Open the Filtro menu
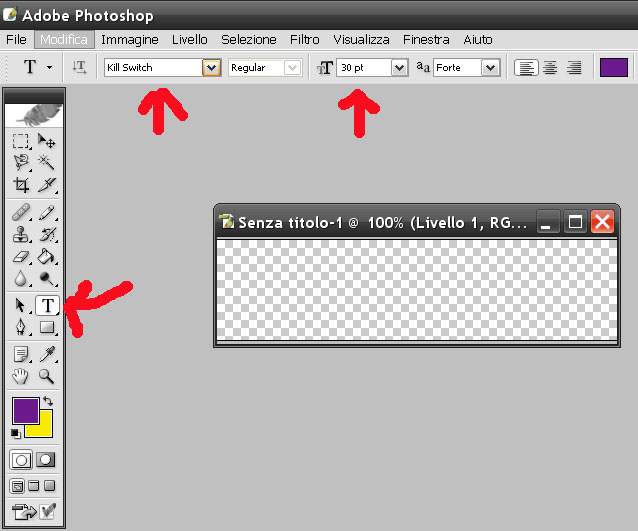Image resolution: width=638 pixels, height=531 pixels. pos(304,39)
